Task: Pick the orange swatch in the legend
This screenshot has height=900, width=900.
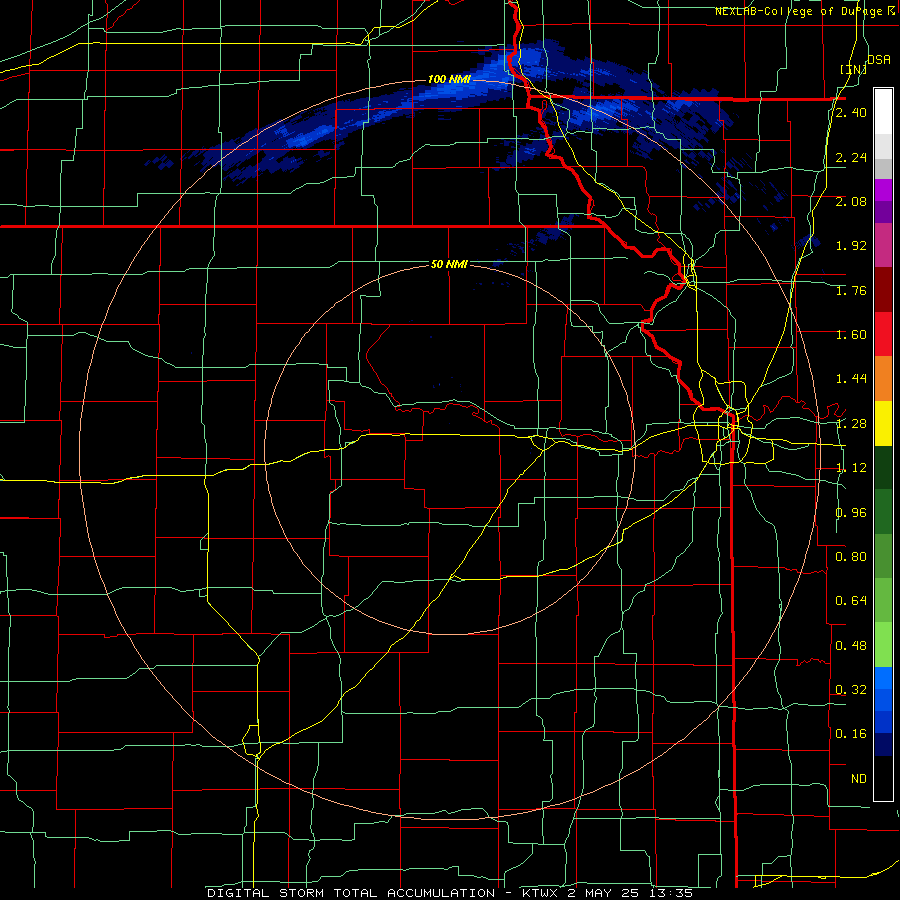Action: click(x=883, y=378)
